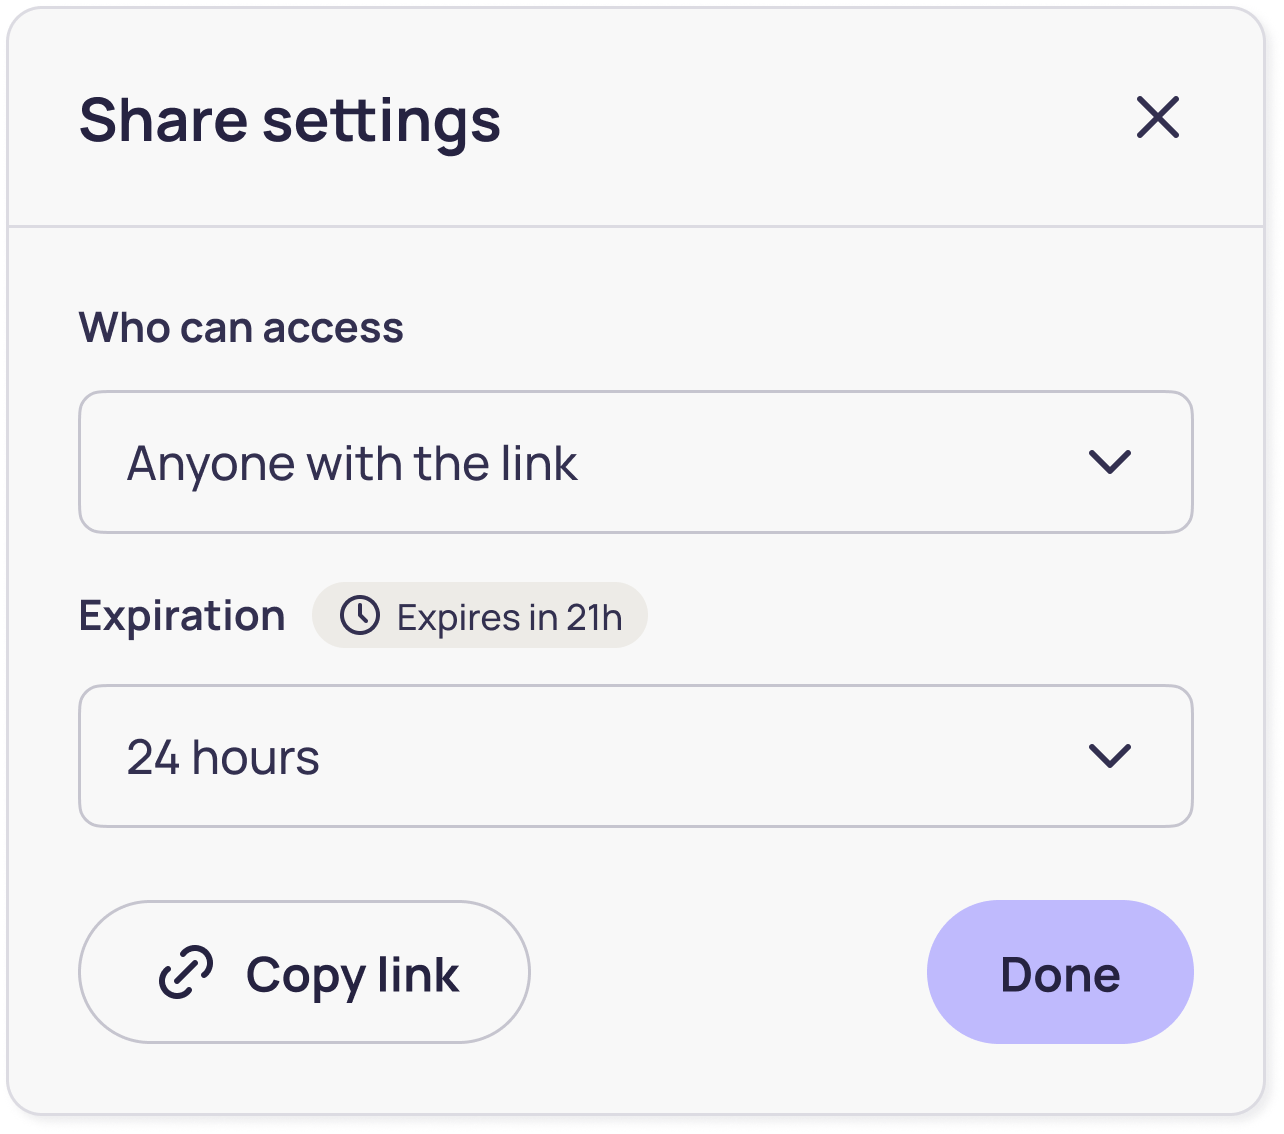Click the 'Expires in 21h' text
This screenshot has height=1134, width=1284.
pyautogui.click(x=509, y=618)
